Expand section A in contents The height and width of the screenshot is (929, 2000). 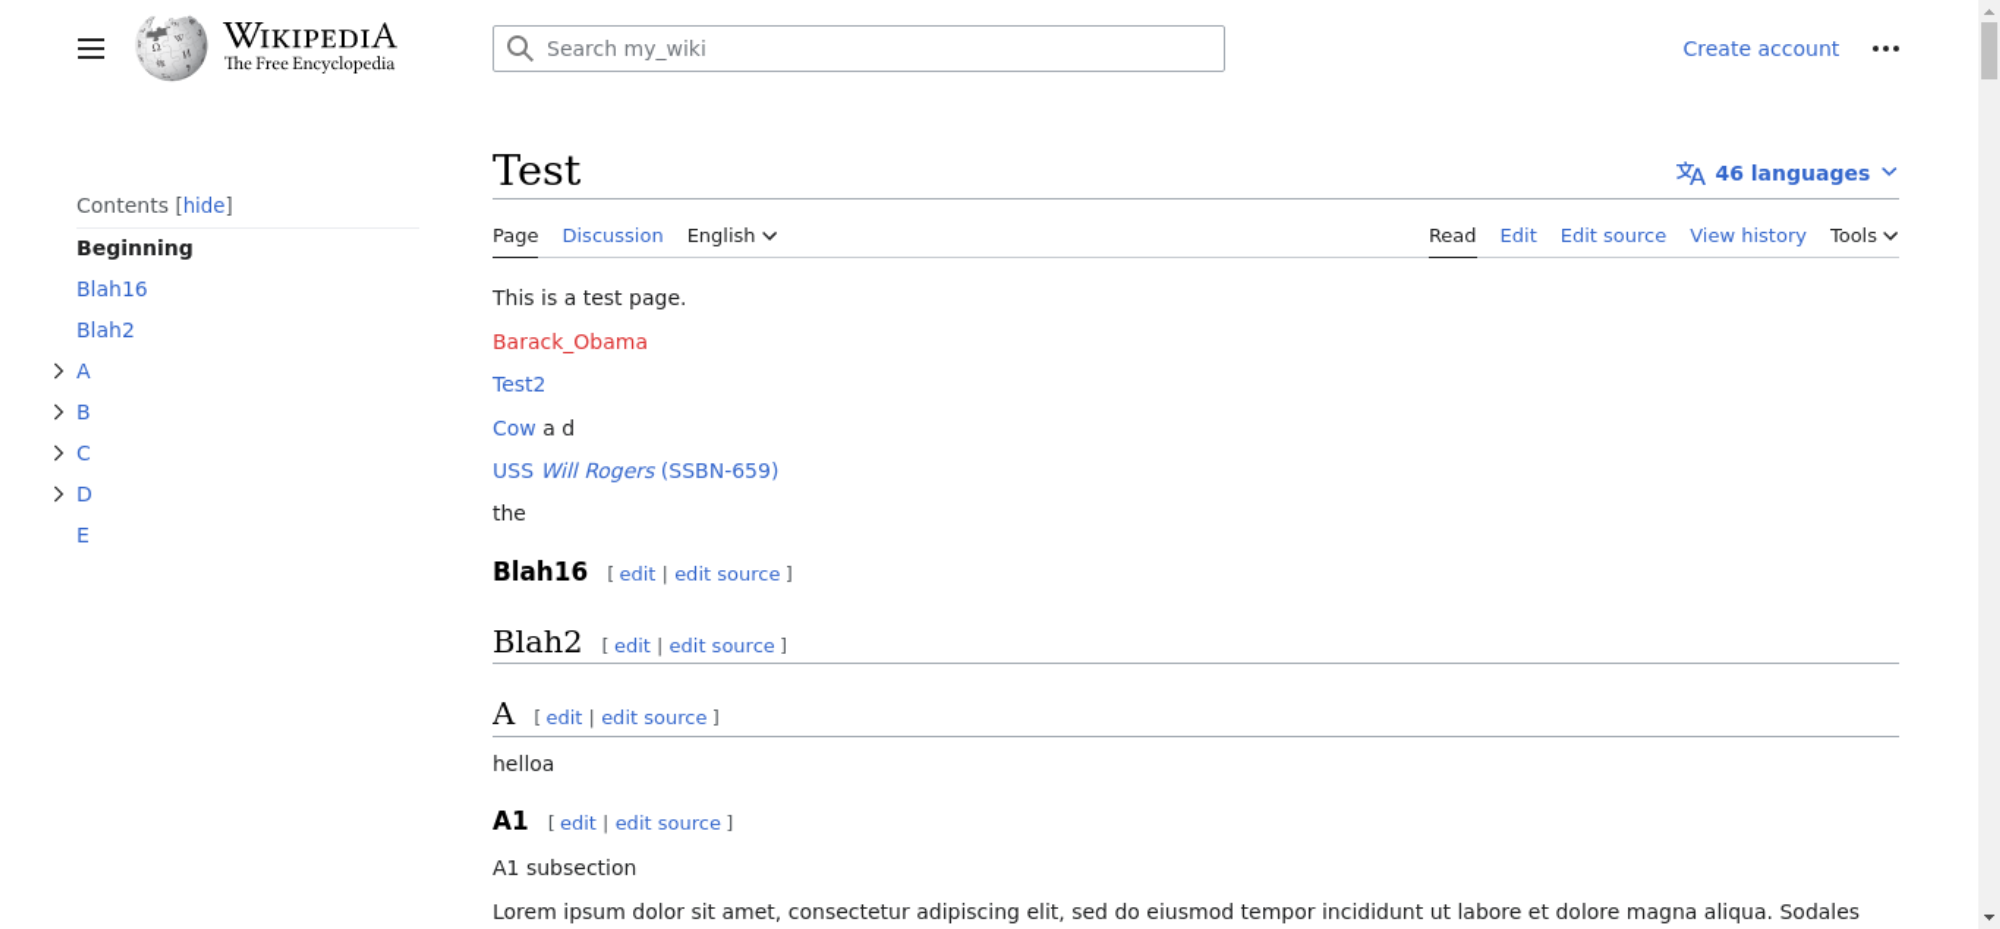[59, 371]
